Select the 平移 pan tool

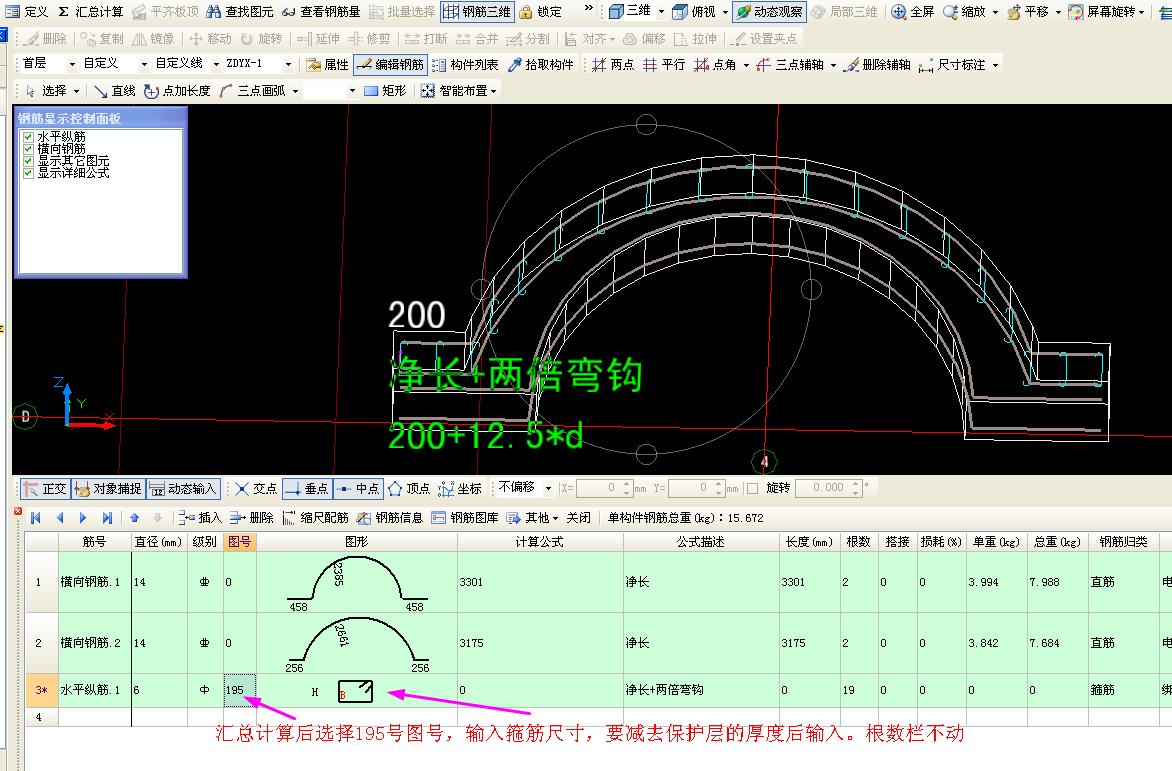(x=1028, y=11)
